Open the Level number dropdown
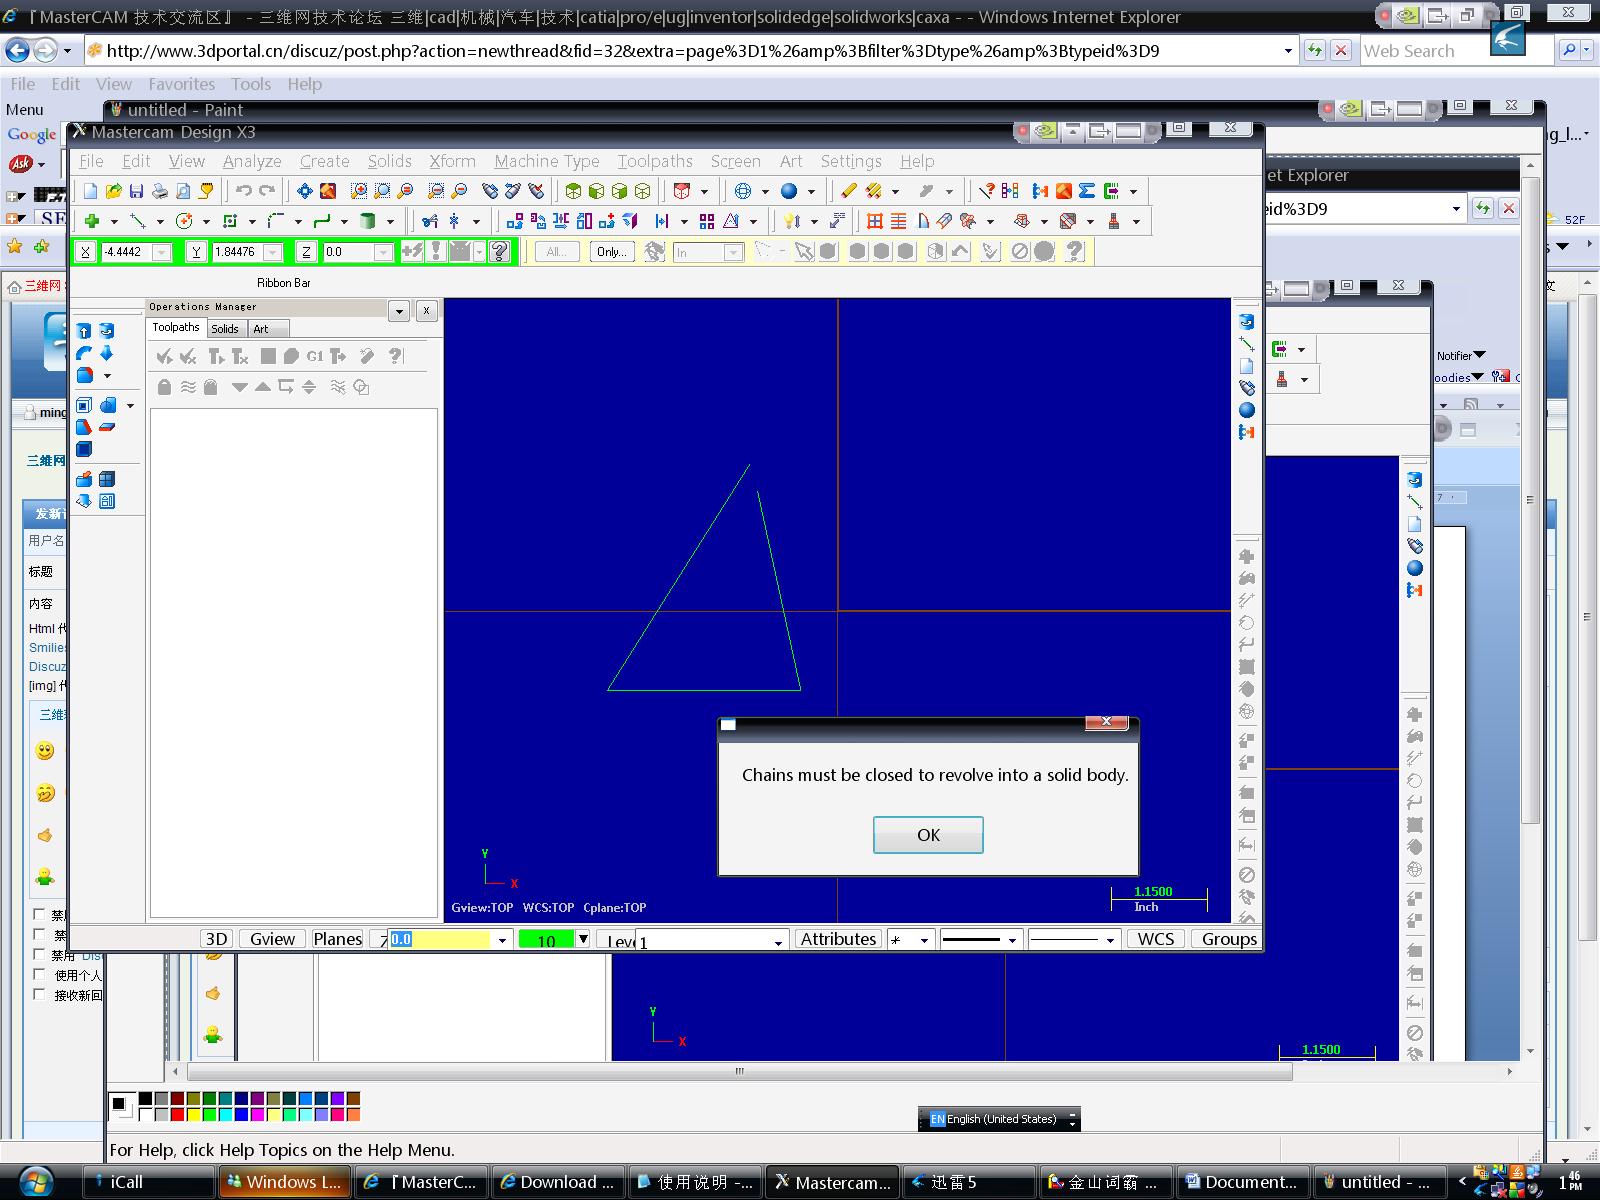This screenshot has height=1200, width=1600. (x=778, y=942)
